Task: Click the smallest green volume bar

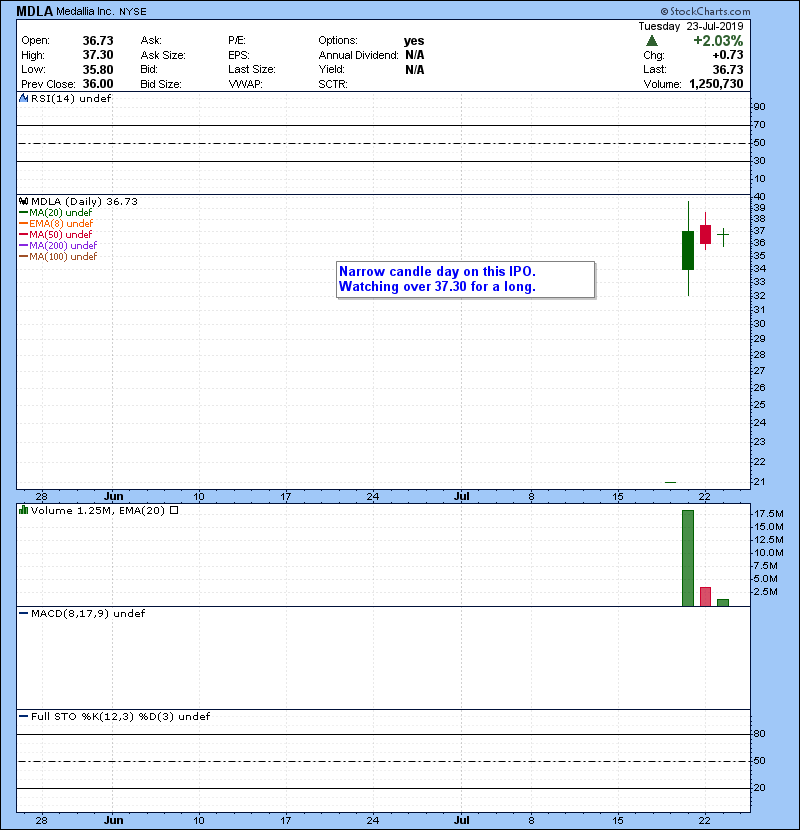Action: (723, 602)
